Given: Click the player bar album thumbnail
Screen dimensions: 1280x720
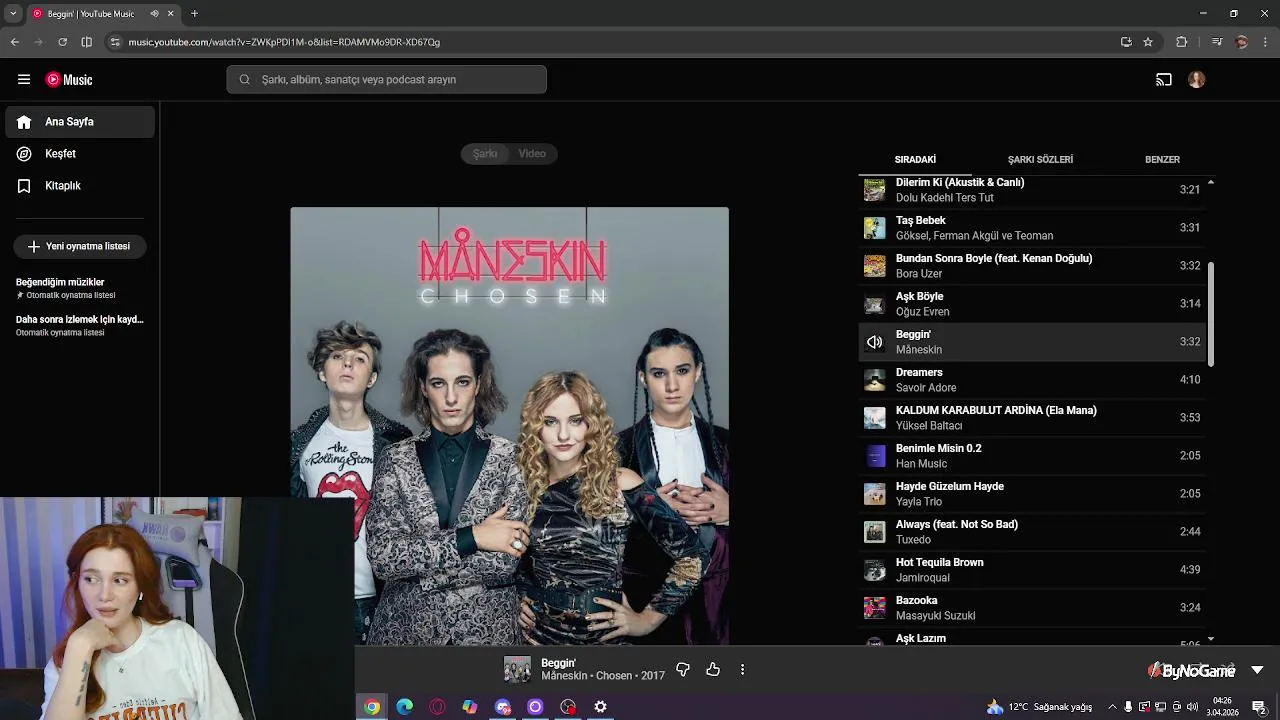Looking at the screenshot, I should (517, 669).
